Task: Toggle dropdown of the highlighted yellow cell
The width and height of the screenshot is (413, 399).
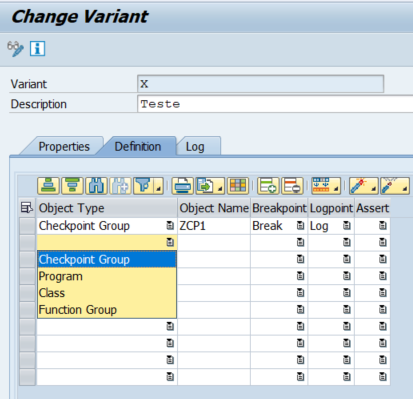Action: click(170, 242)
